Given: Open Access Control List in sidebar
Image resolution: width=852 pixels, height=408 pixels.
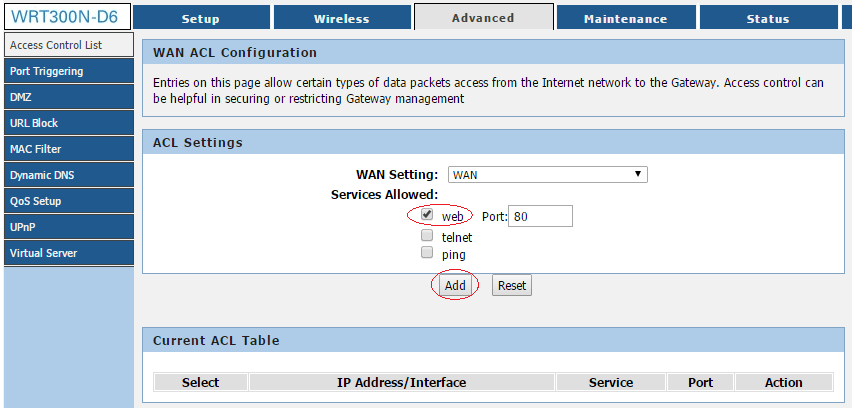Looking at the screenshot, I should (67, 45).
